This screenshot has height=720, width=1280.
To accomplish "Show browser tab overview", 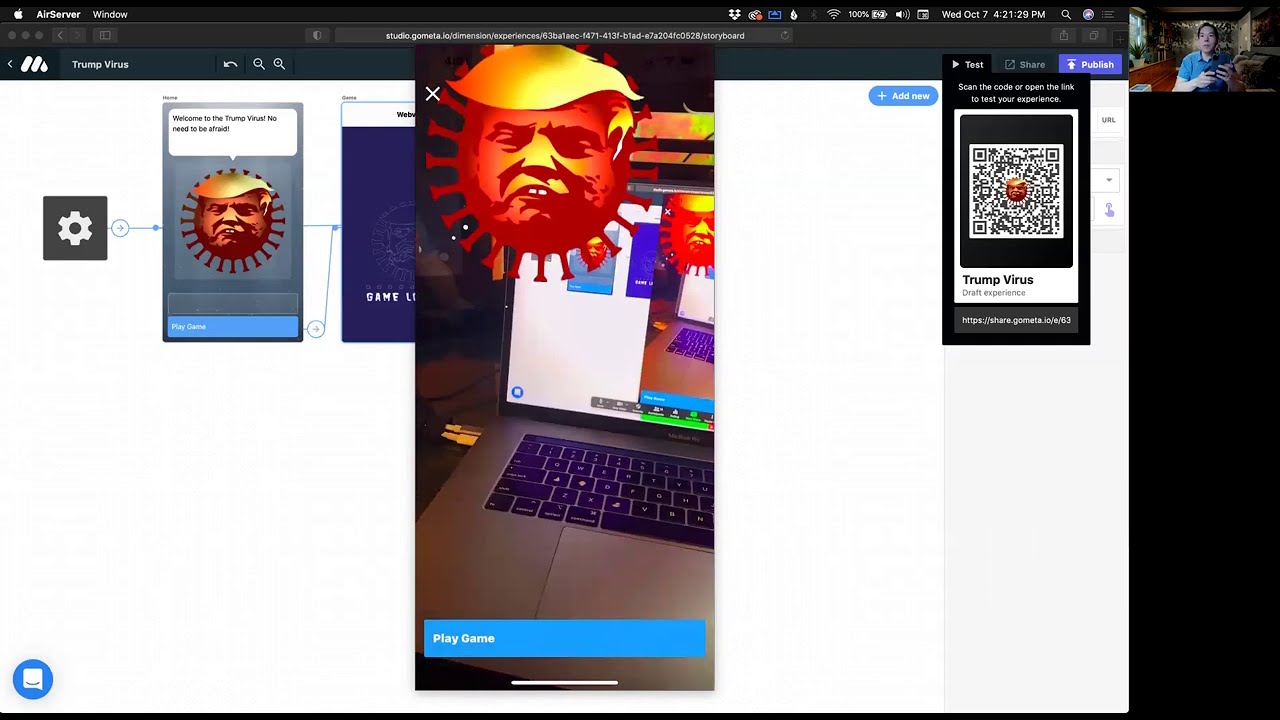I will 1093,35.
